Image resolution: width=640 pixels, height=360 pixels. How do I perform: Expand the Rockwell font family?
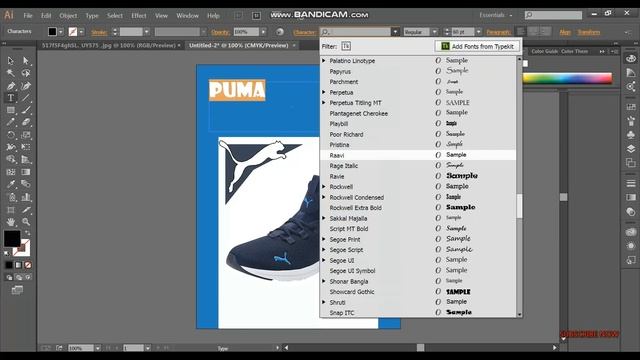[x=324, y=187]
